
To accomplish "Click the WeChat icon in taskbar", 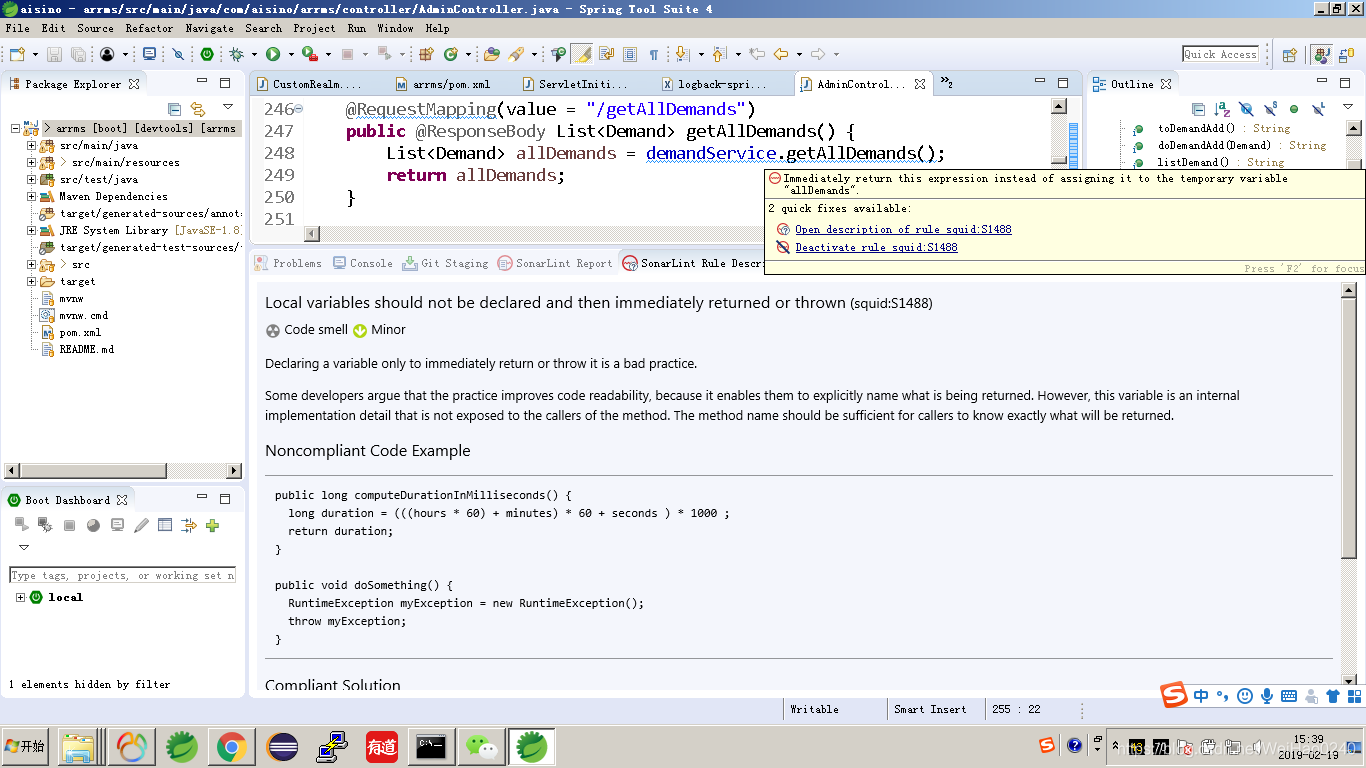I will click(x=482, y=746).
